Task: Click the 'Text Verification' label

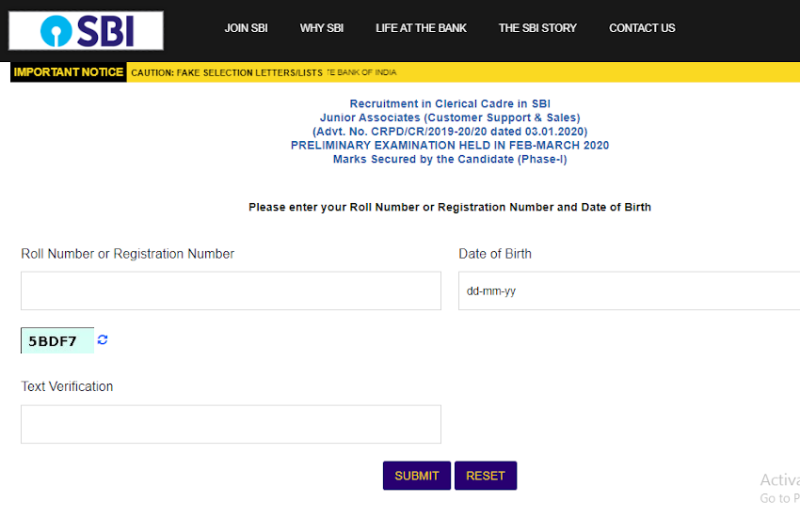Action: pyautogui.click(x=67, y=386)
